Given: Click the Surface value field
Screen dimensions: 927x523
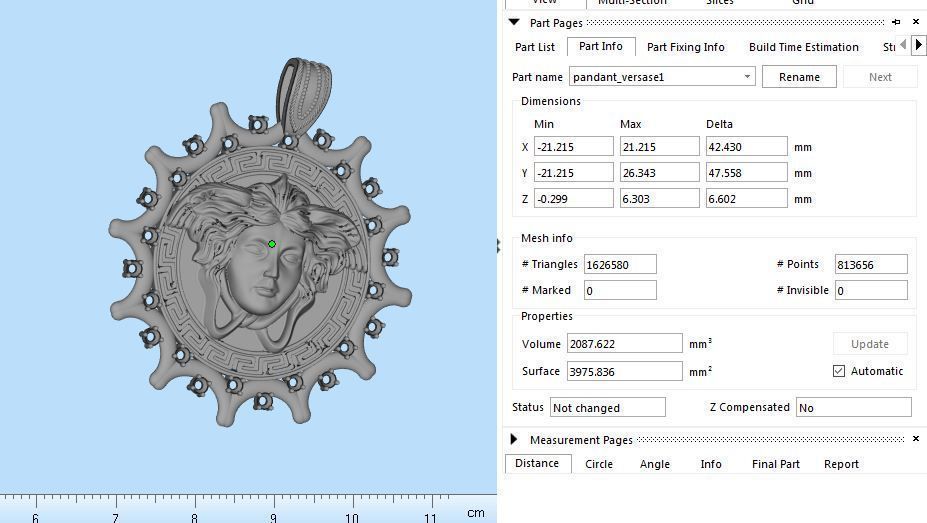Looking at the screenshot, I should pyautogui.click(x=624, y=371).
